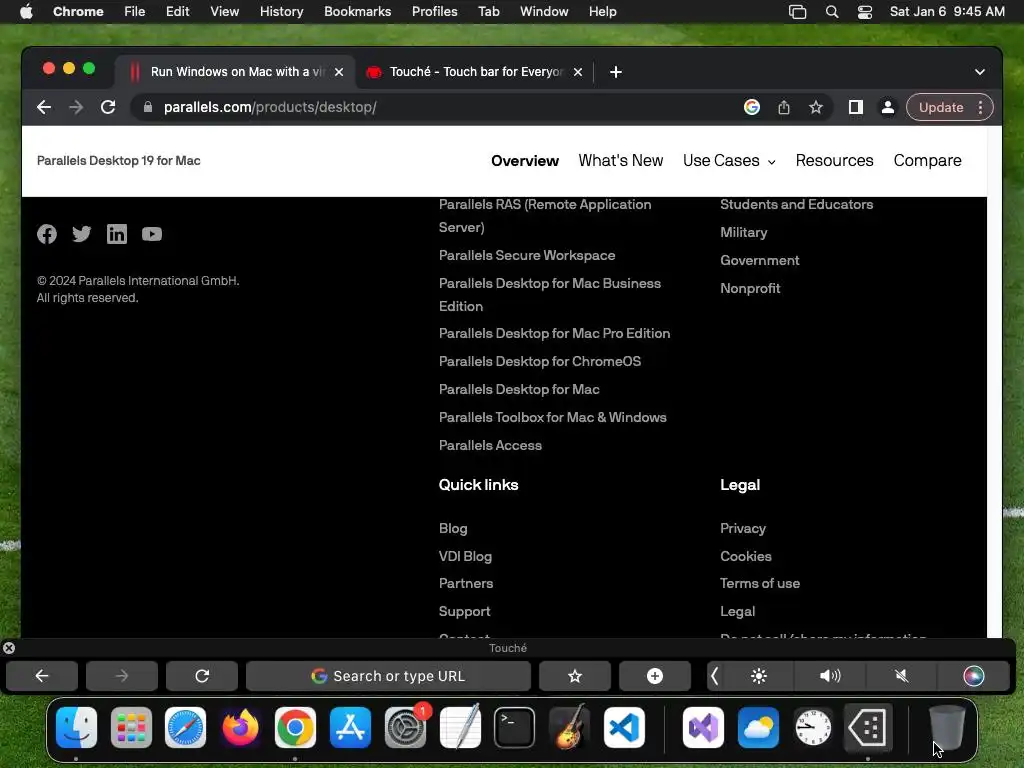
Task: Close the Touché window
Action: (x=9, y=648)
